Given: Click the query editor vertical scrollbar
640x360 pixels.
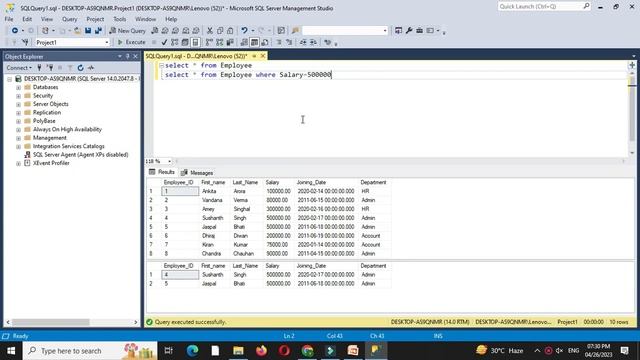Looking at the screenshot, I should pos(632,109).
